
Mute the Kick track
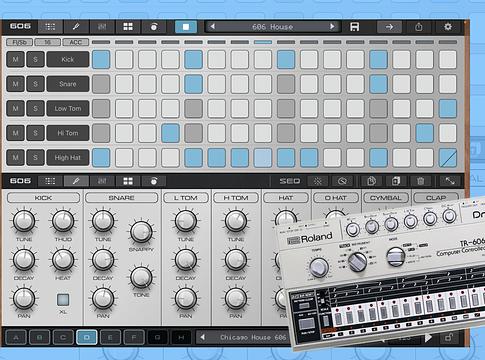tap(15, 59)
